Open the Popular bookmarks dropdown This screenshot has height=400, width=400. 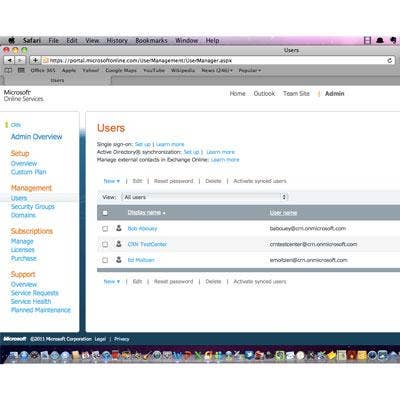(250, 70)
